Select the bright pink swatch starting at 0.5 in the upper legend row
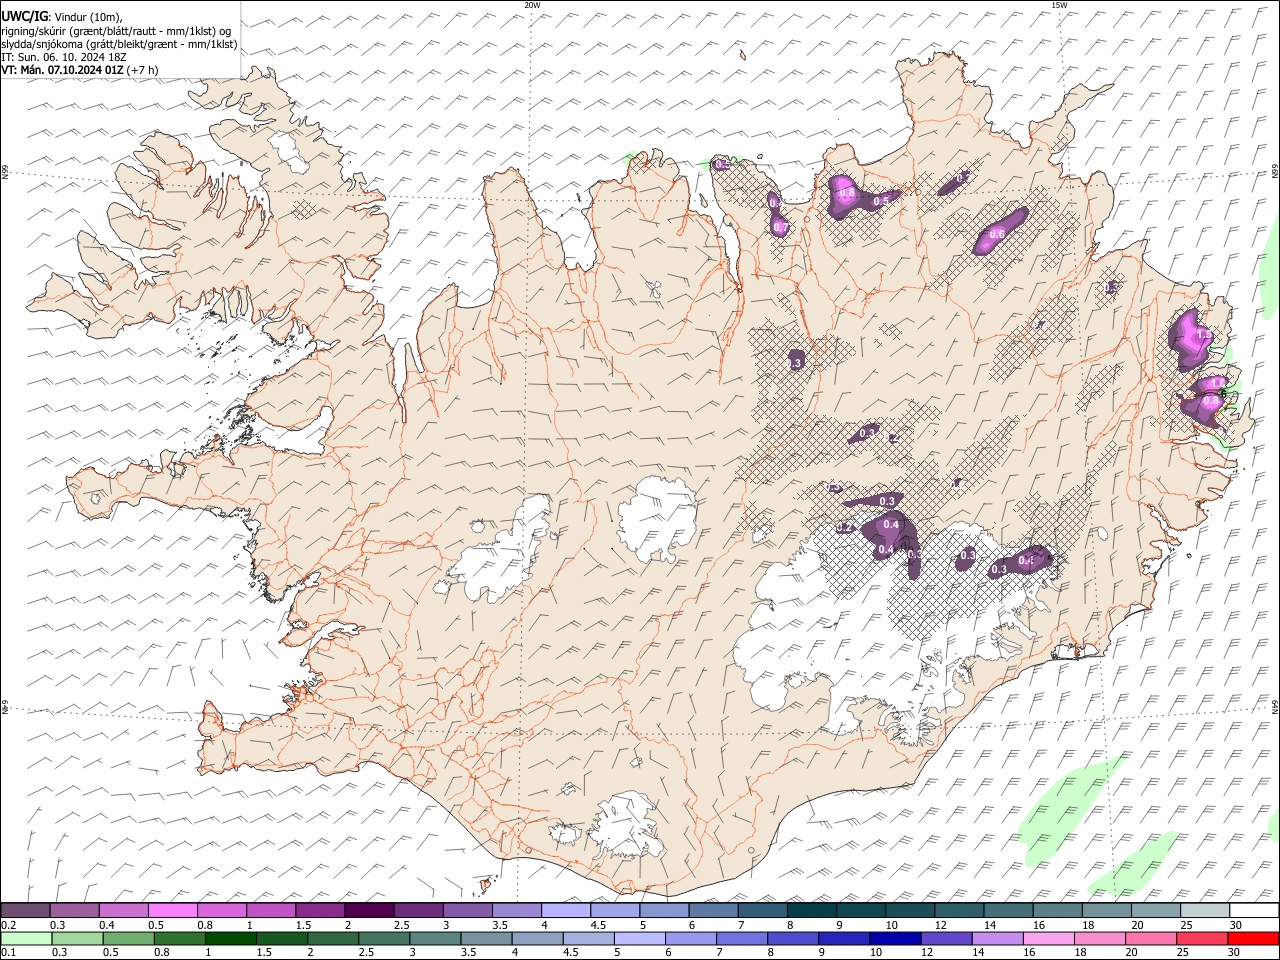Image resolution: width=1280 pixels, height=960 pixels. click(x=173, y=911)
